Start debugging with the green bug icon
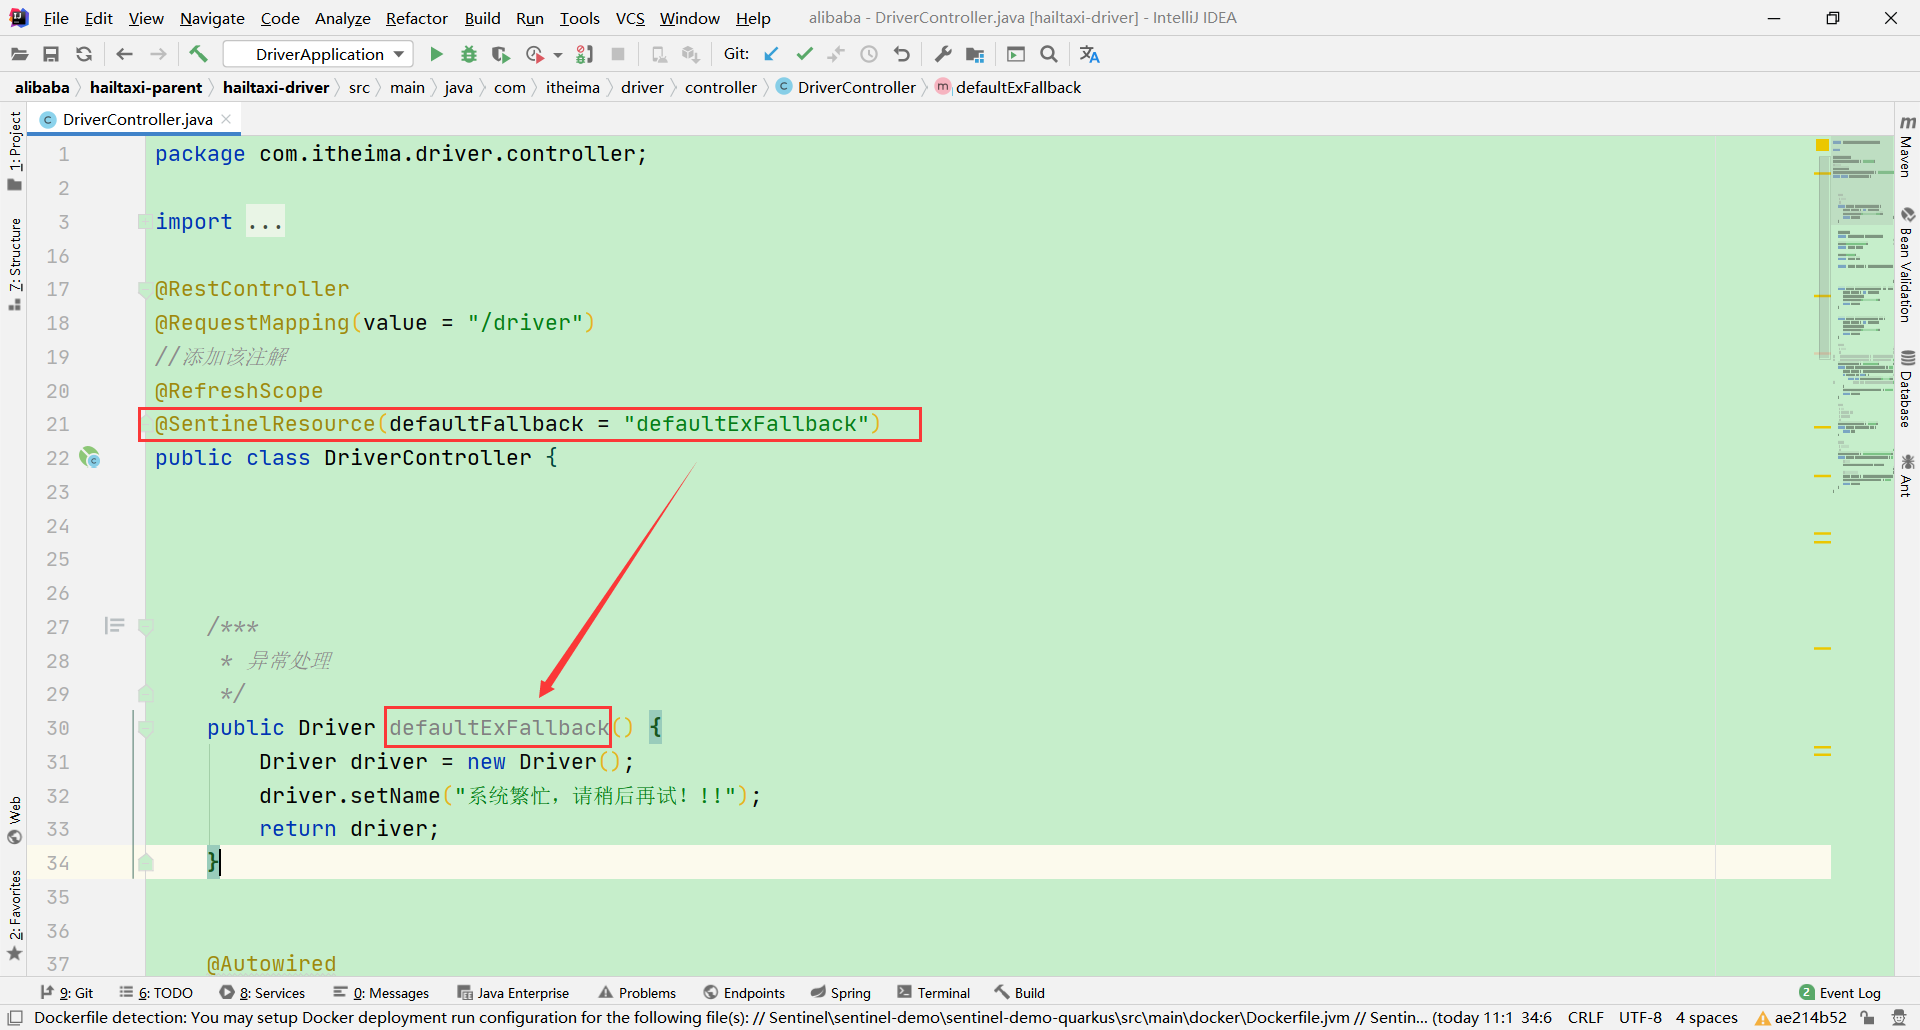Viewport: 1920px width, 1030px height. (469, 54)
